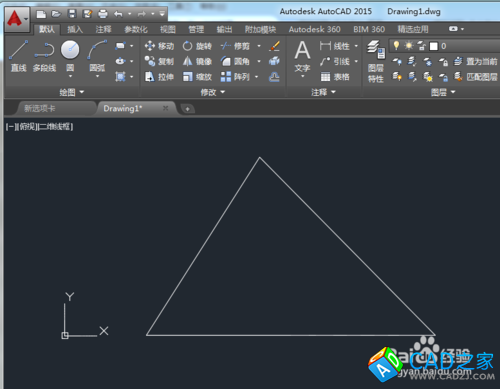This screenshot has height=389, width=500.
Task: Use the Mirror (镜像) tool
Action: (x=197, y=61)
